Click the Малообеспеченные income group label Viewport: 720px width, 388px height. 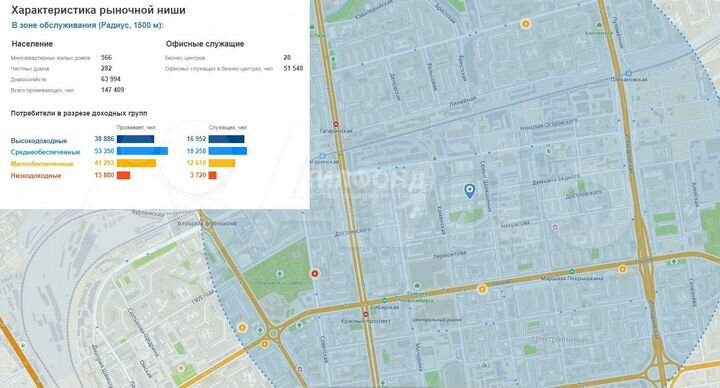click(42, 164)
